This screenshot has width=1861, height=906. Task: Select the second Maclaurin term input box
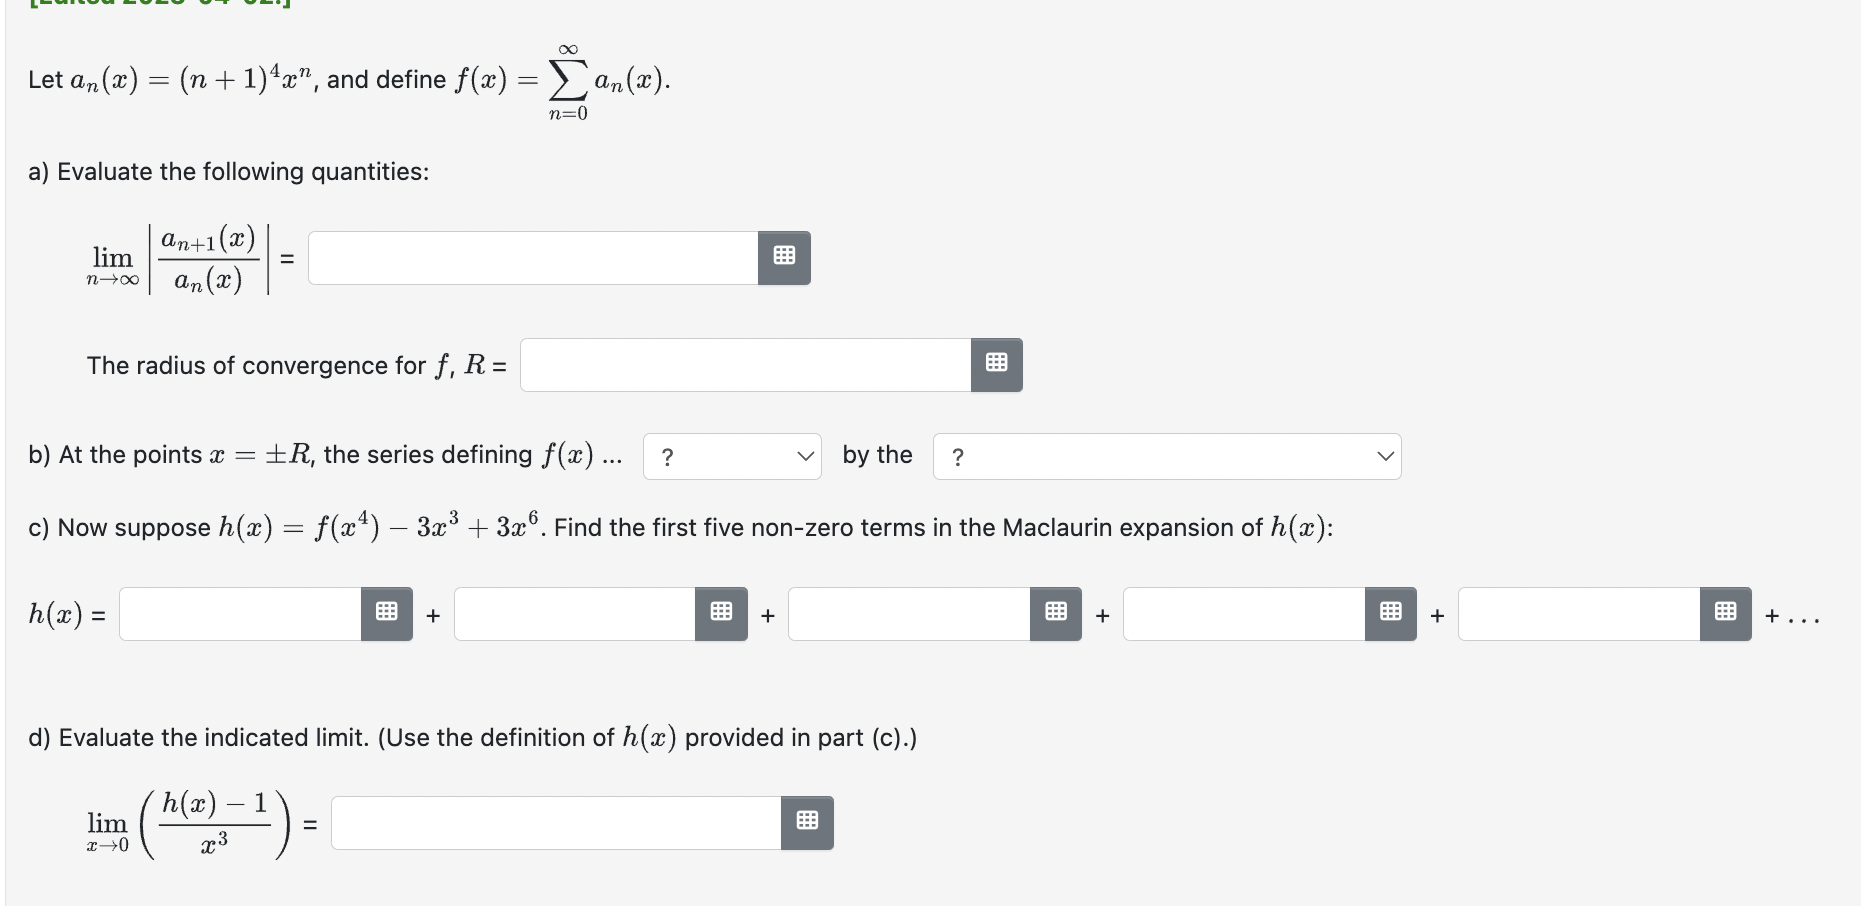(575, 614)
